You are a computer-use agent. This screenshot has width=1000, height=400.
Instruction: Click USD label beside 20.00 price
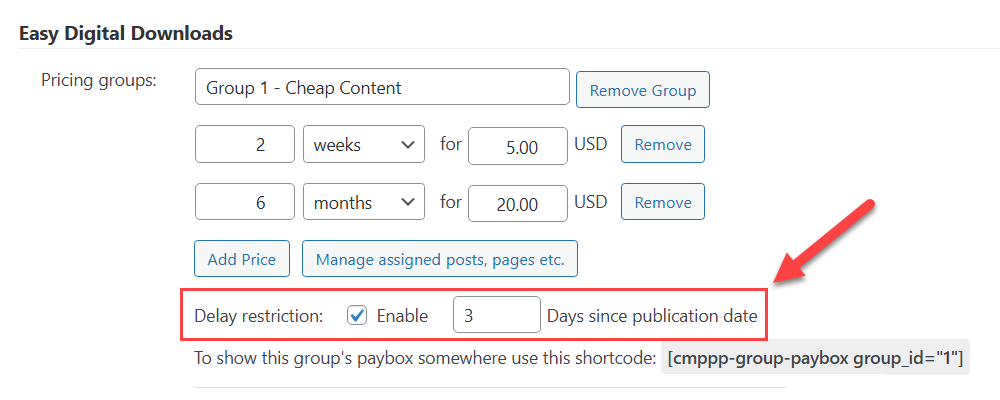click(x=591, y=202)
